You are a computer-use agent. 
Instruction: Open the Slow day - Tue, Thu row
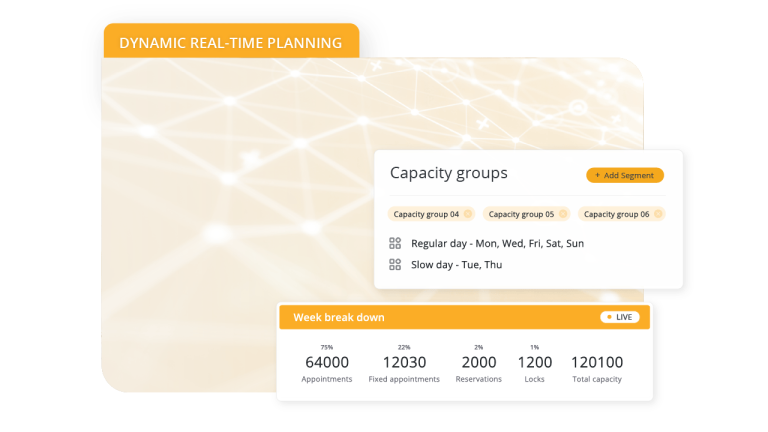456,265
